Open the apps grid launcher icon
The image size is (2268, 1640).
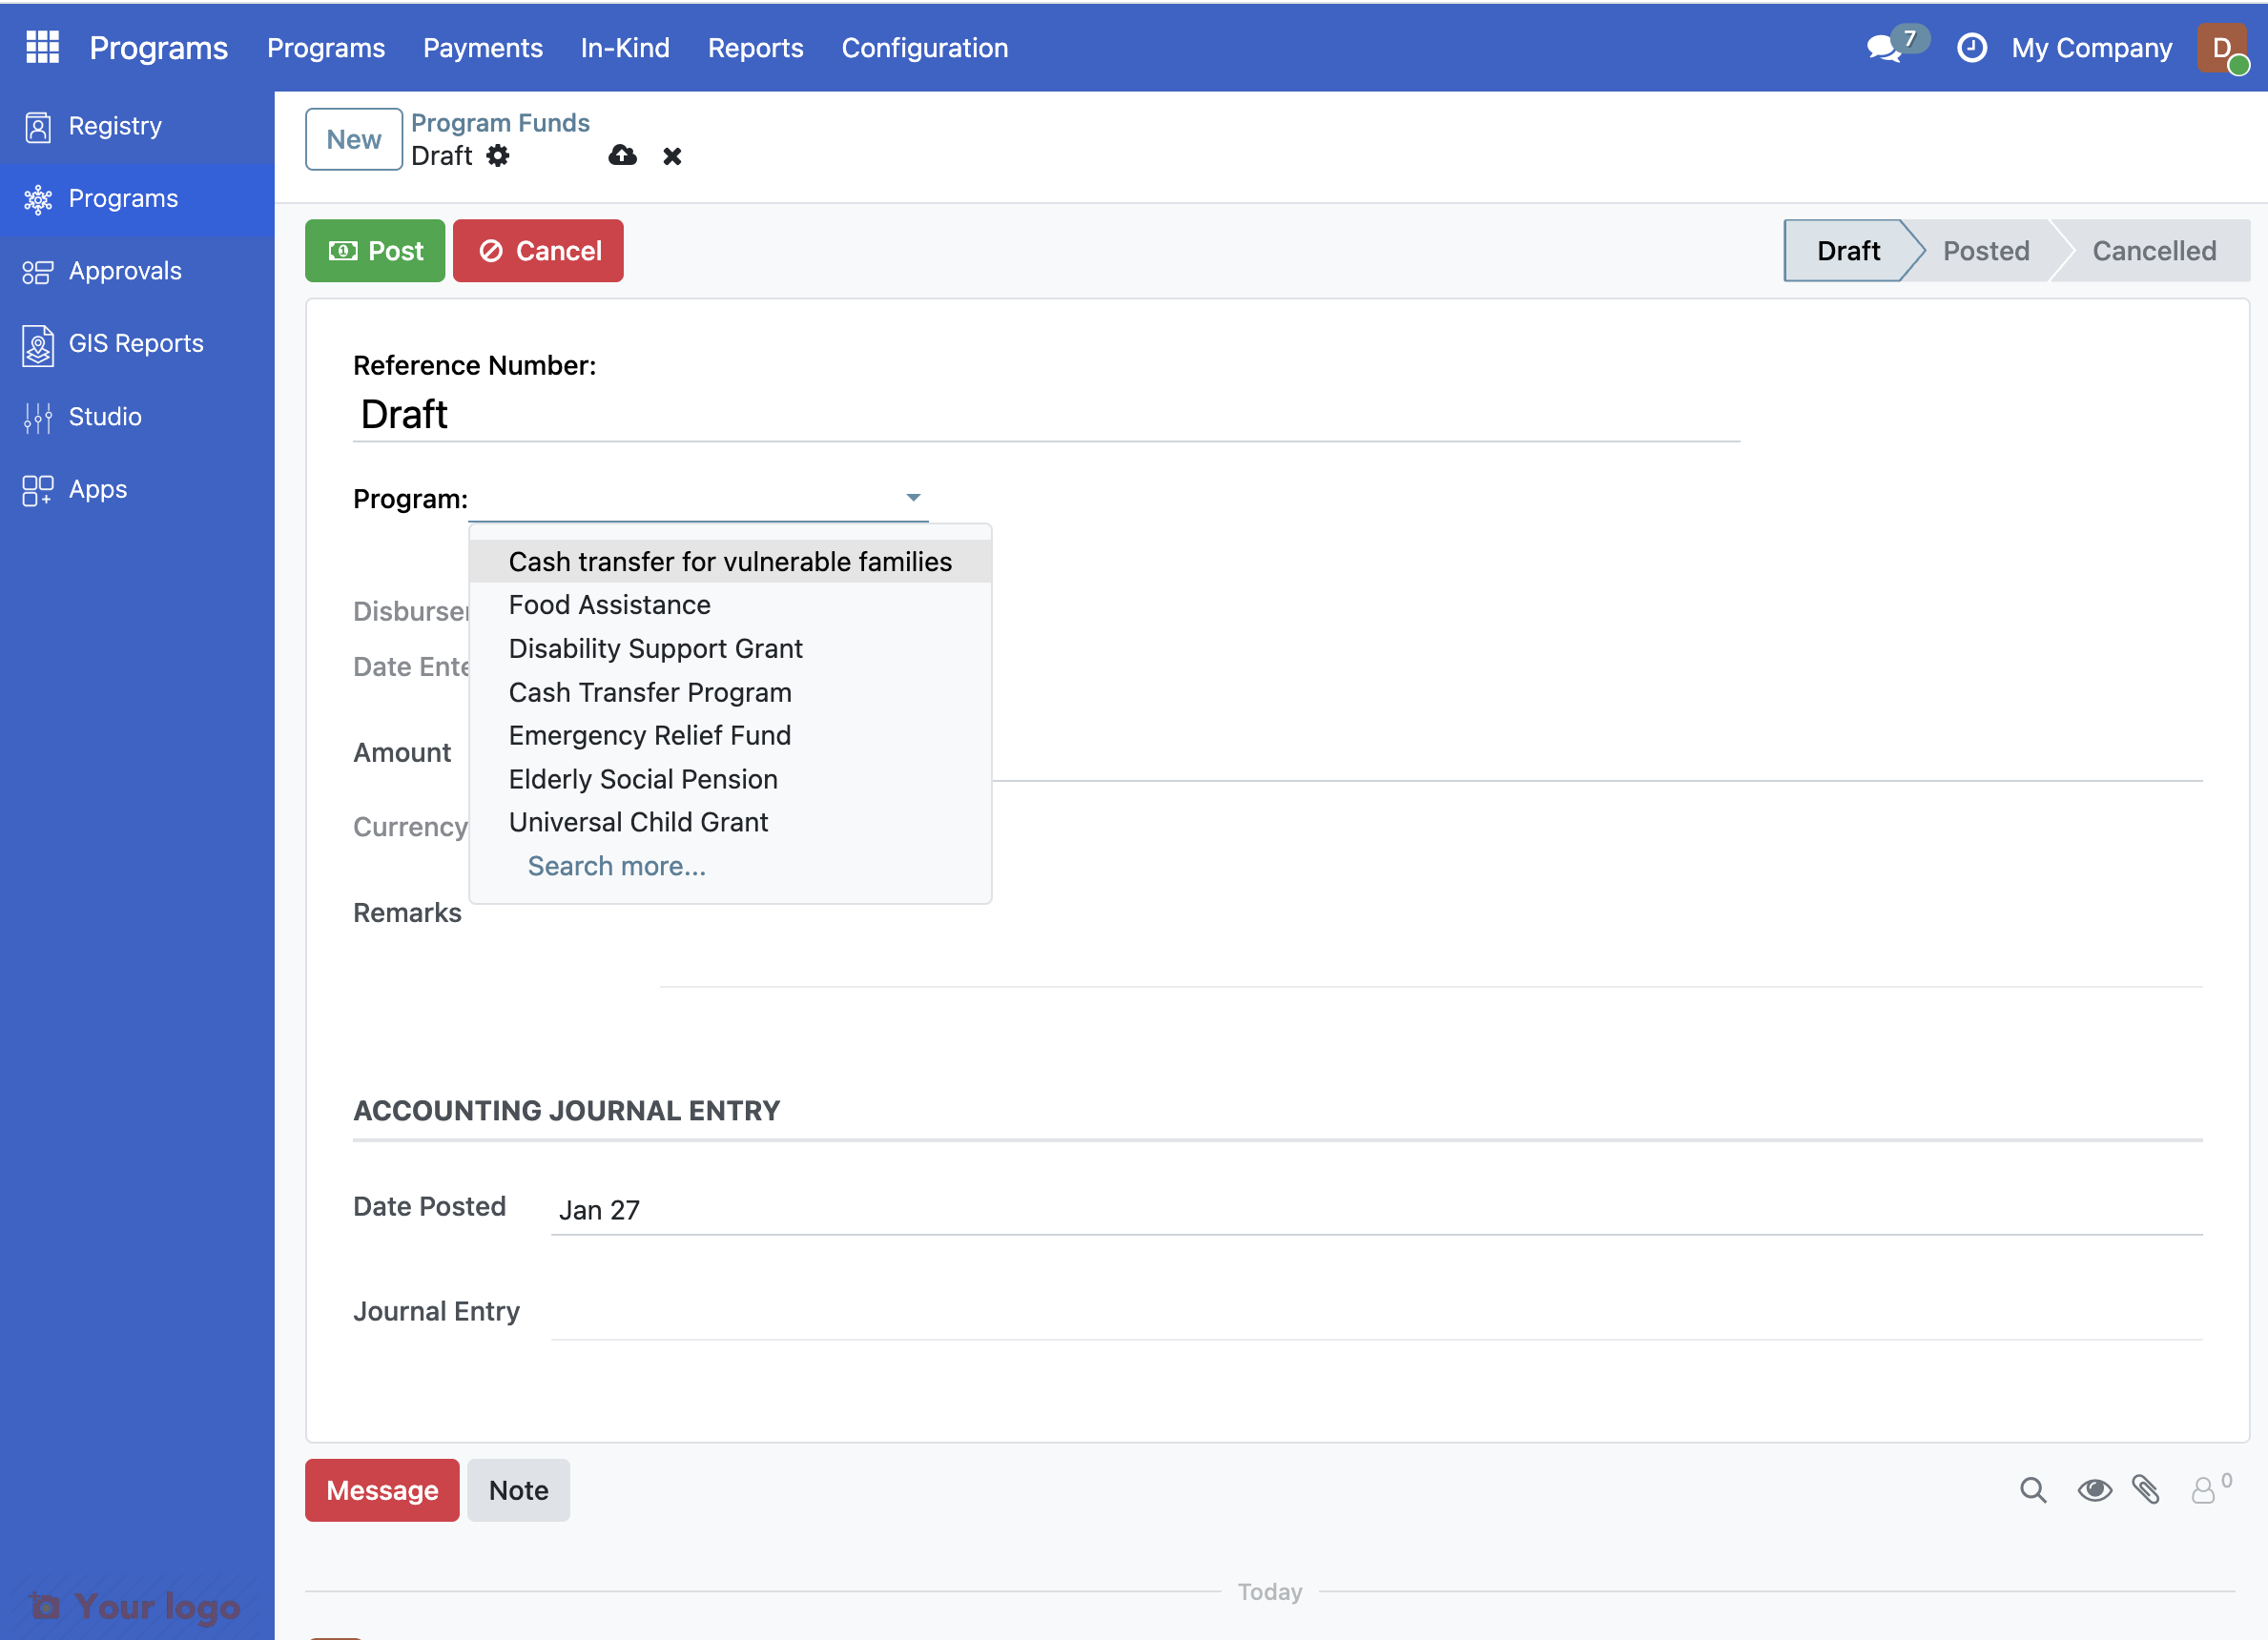coord(41,47)
